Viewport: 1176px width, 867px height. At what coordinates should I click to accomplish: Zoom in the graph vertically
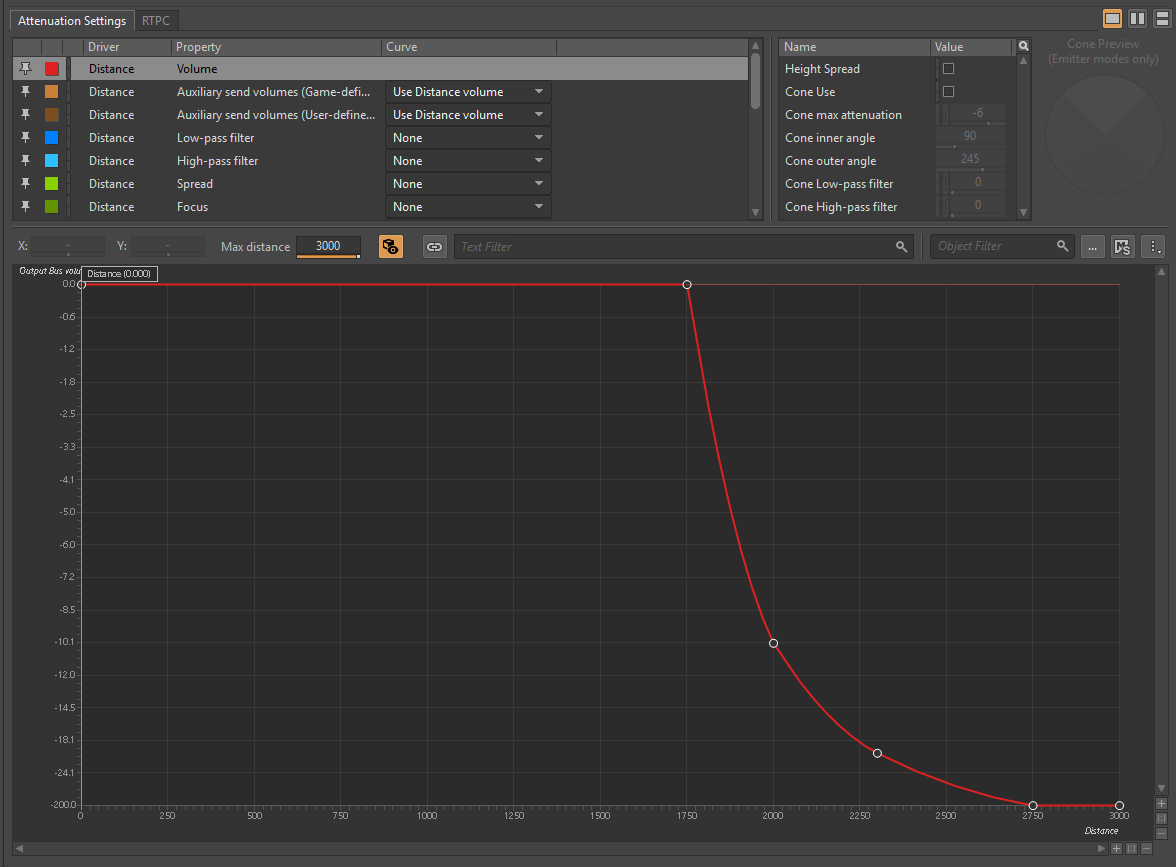click(1161, 804)
